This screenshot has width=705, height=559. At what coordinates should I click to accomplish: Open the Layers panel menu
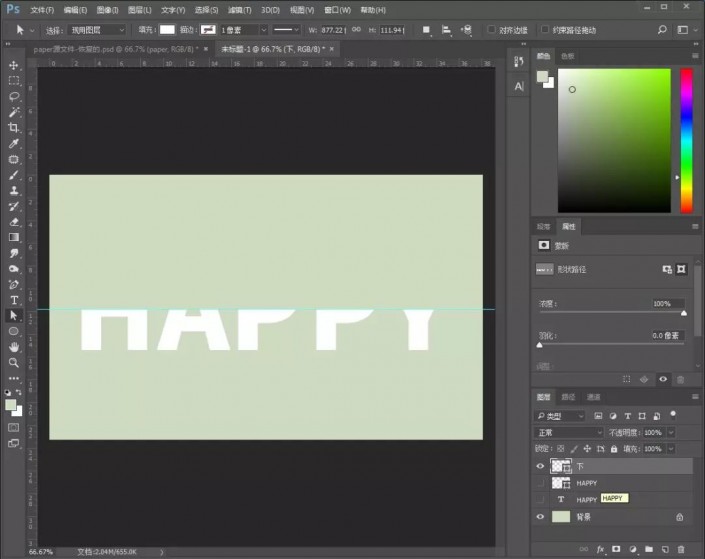click(695, 397)
